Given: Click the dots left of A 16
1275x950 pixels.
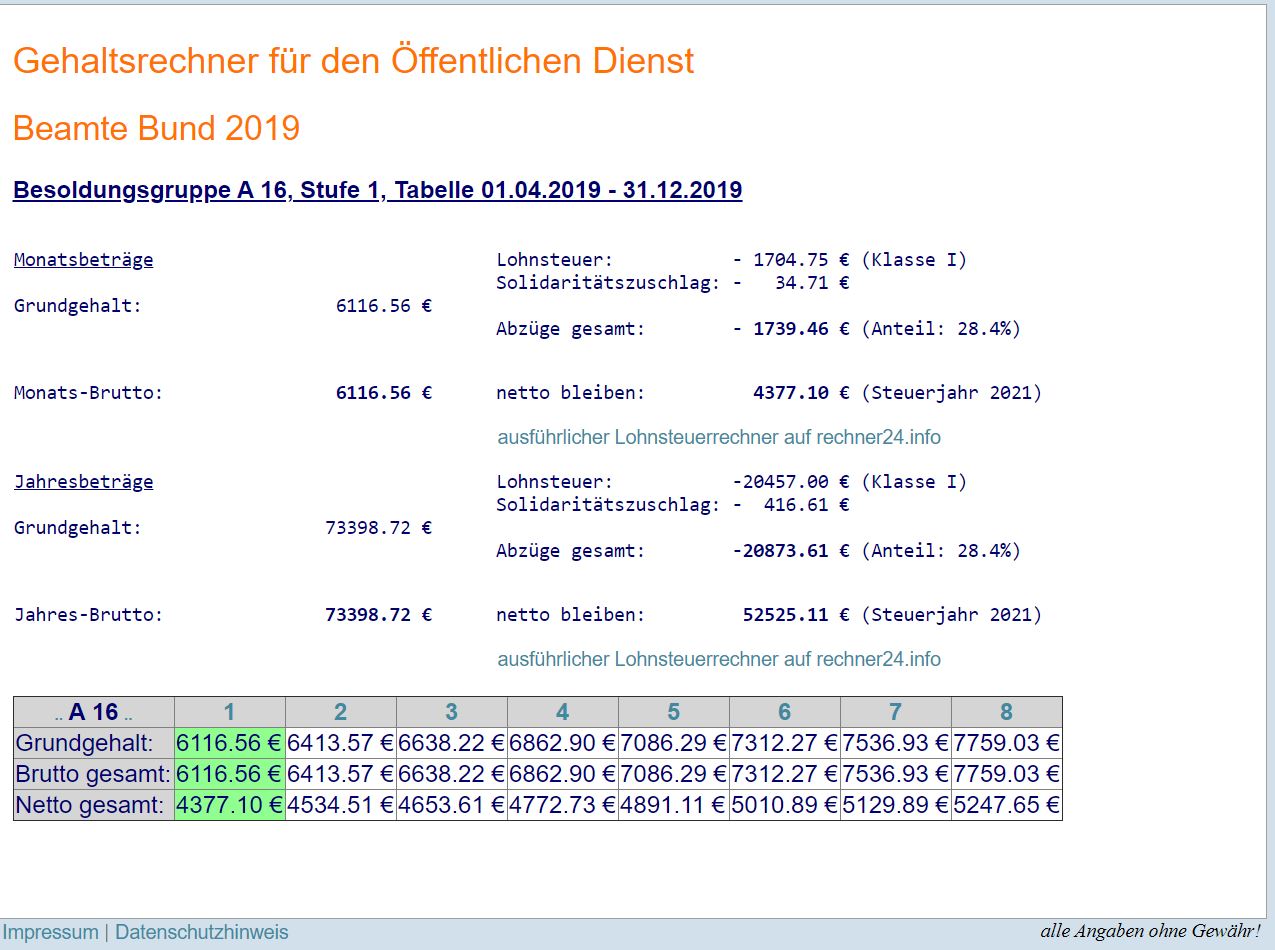Looking at the screenshot, I should [59, 715].
